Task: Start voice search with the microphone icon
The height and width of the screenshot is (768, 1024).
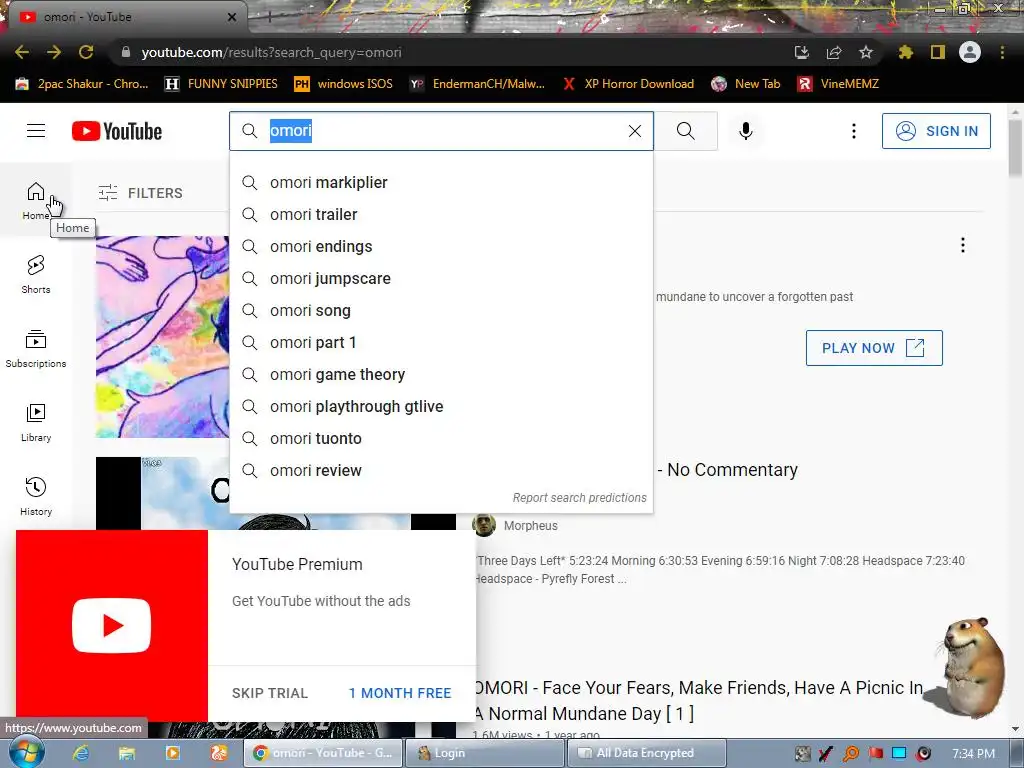Action: pyautogui.click(x=746, y=131)
